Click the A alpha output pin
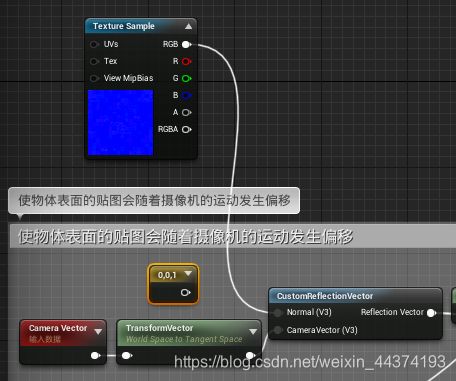 point(187,112)
